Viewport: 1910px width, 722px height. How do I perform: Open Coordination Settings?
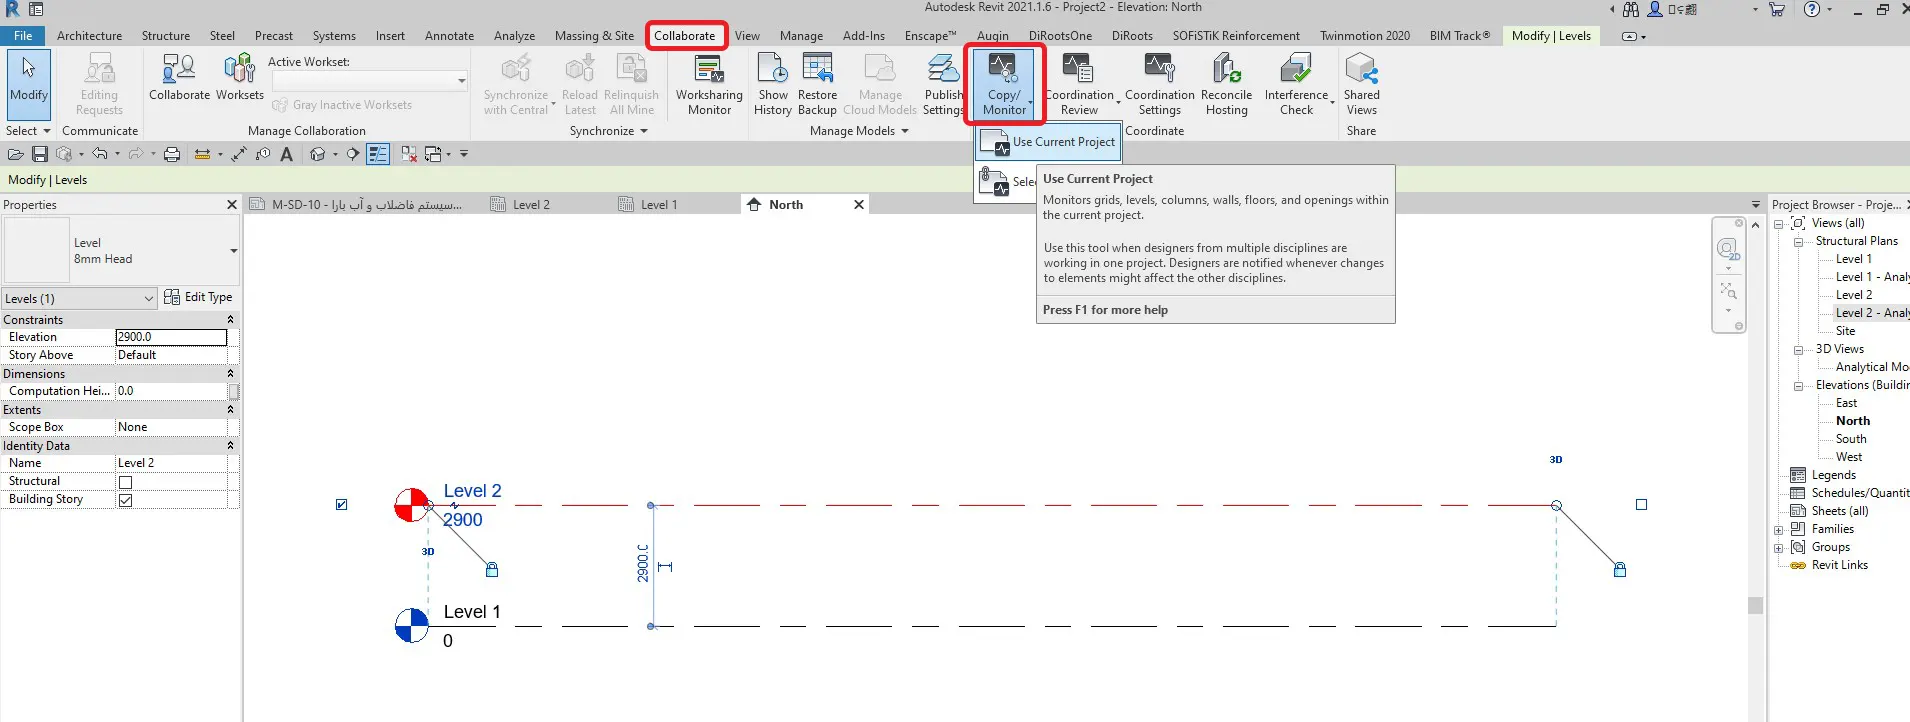[x=1159, y=85]
